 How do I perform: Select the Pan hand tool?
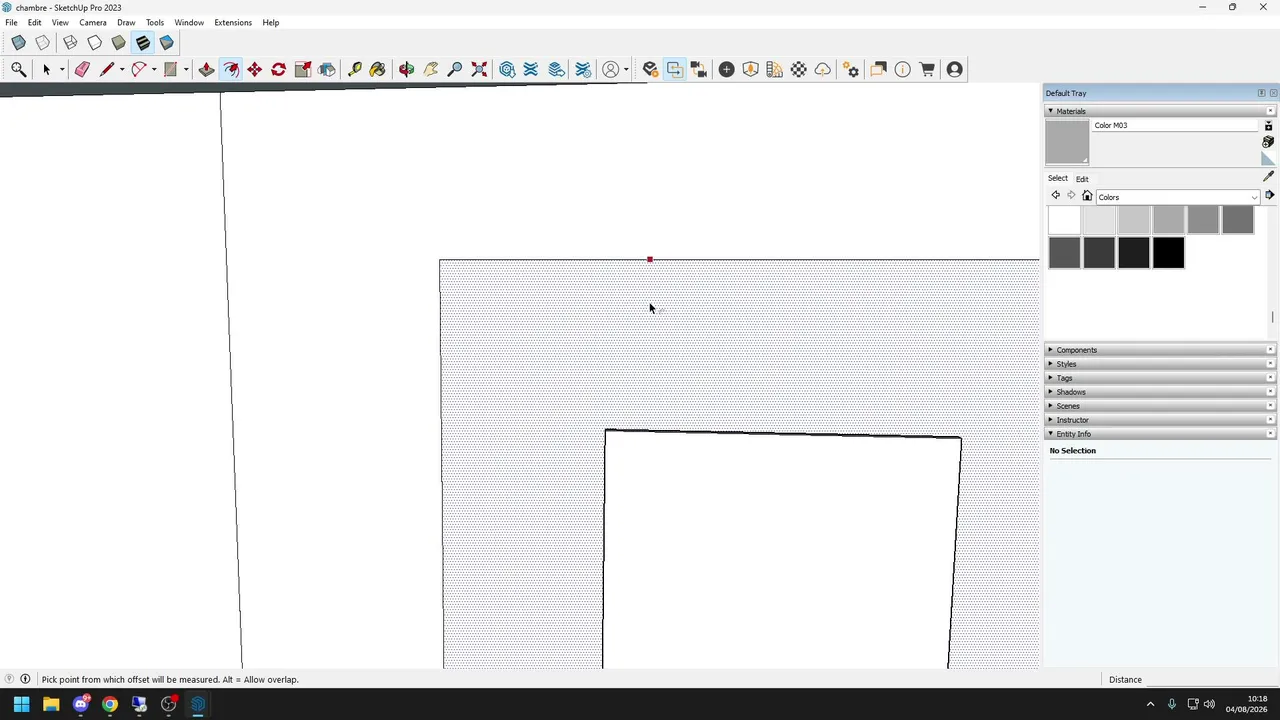click(x=431, y=69)
